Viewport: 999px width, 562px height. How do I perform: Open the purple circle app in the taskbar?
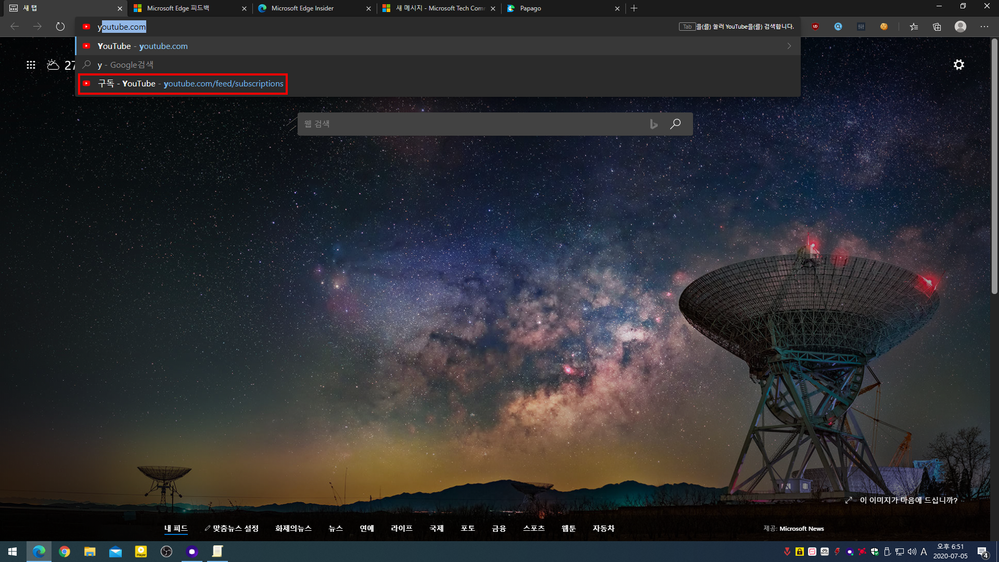click(192, 551)
